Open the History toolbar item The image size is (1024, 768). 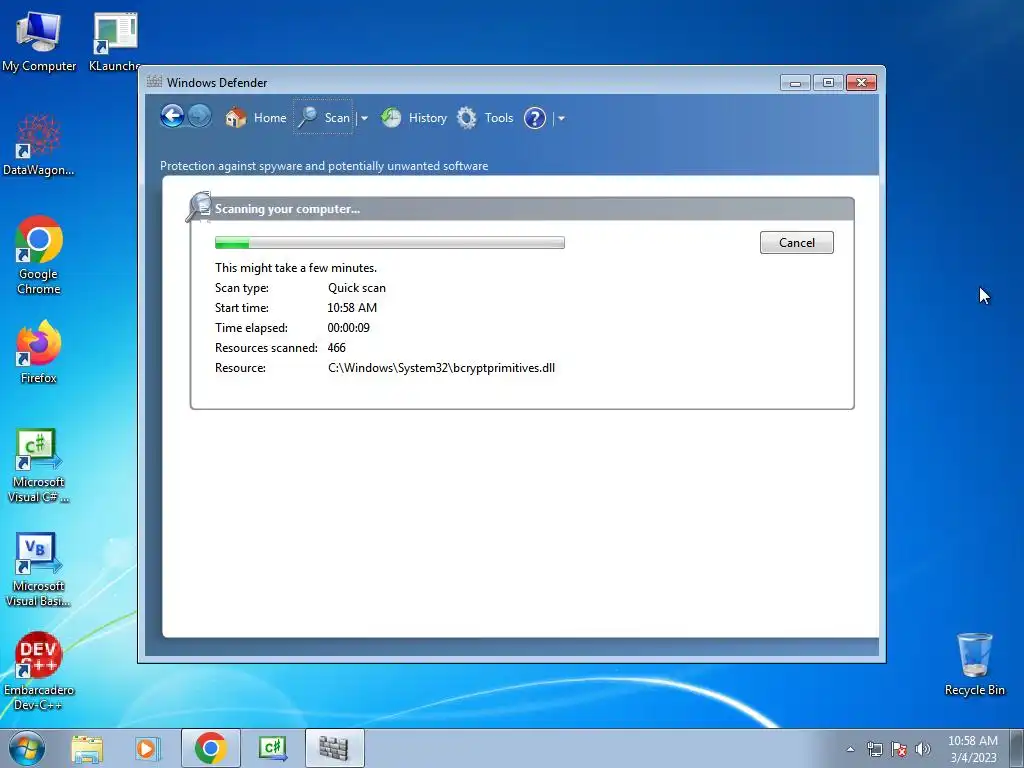[428, 118]
